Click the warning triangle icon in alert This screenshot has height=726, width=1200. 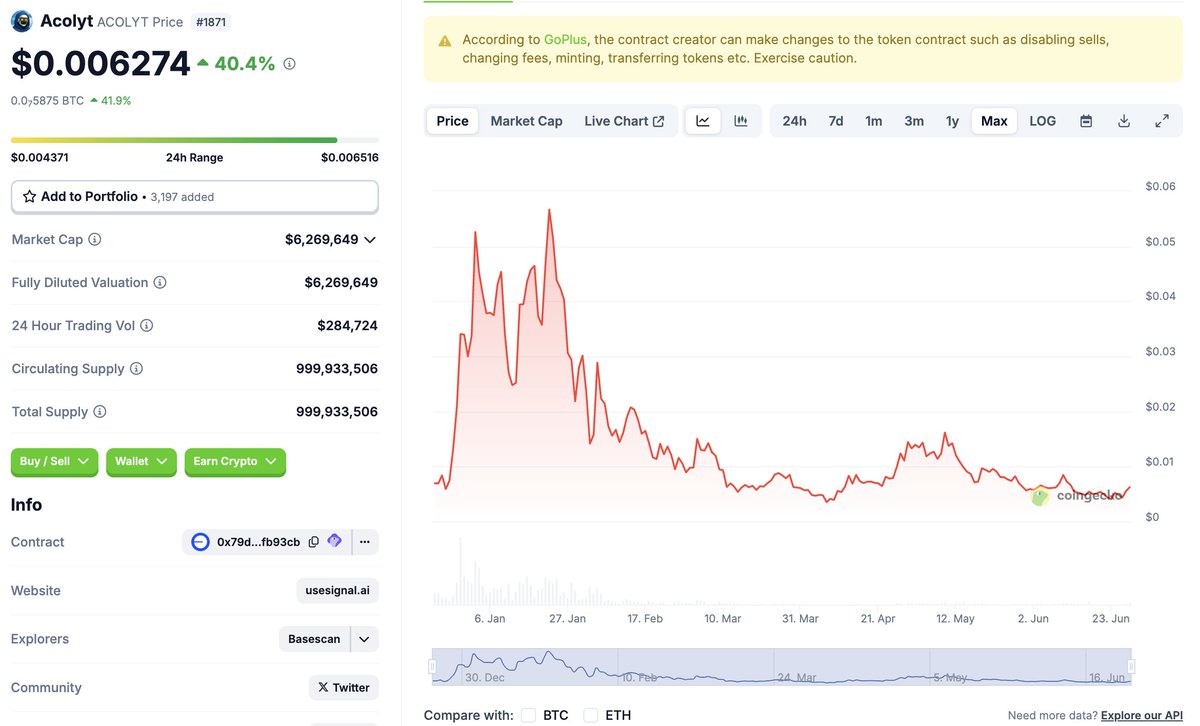444,41
